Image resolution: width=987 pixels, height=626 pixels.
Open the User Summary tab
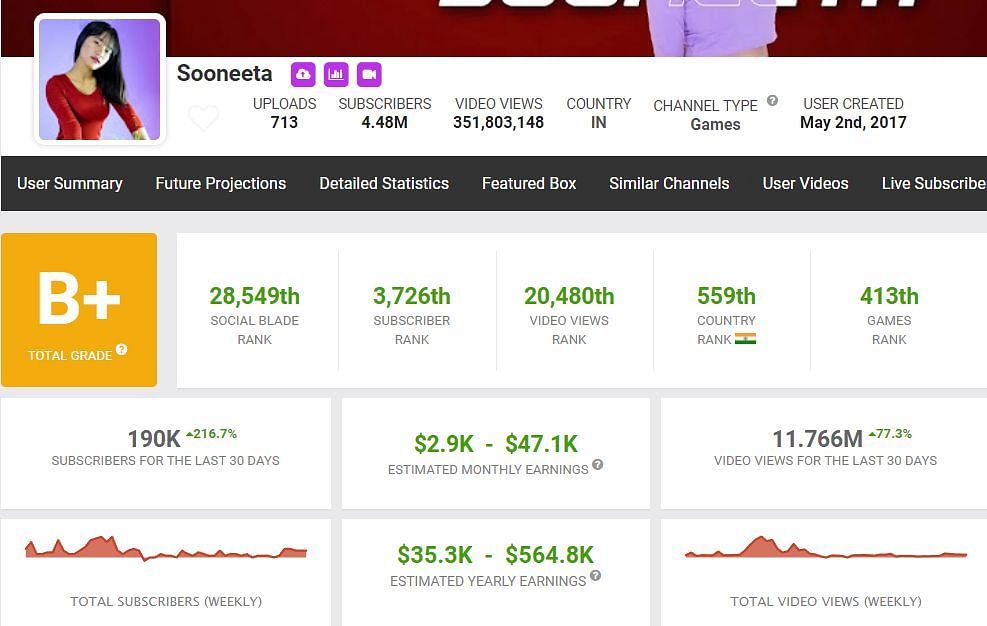(70, 184)
